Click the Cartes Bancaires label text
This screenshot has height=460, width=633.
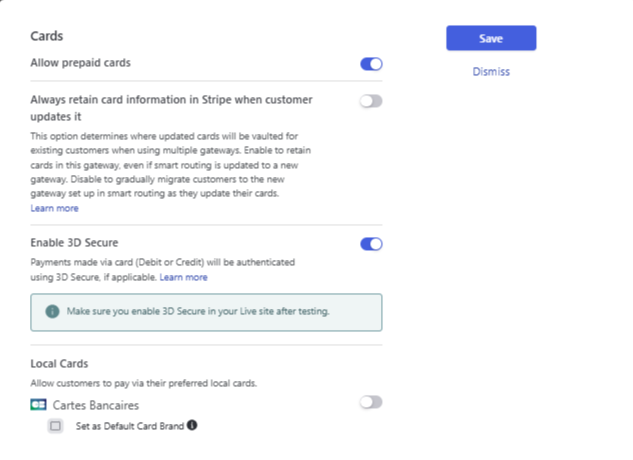[96, 405]
